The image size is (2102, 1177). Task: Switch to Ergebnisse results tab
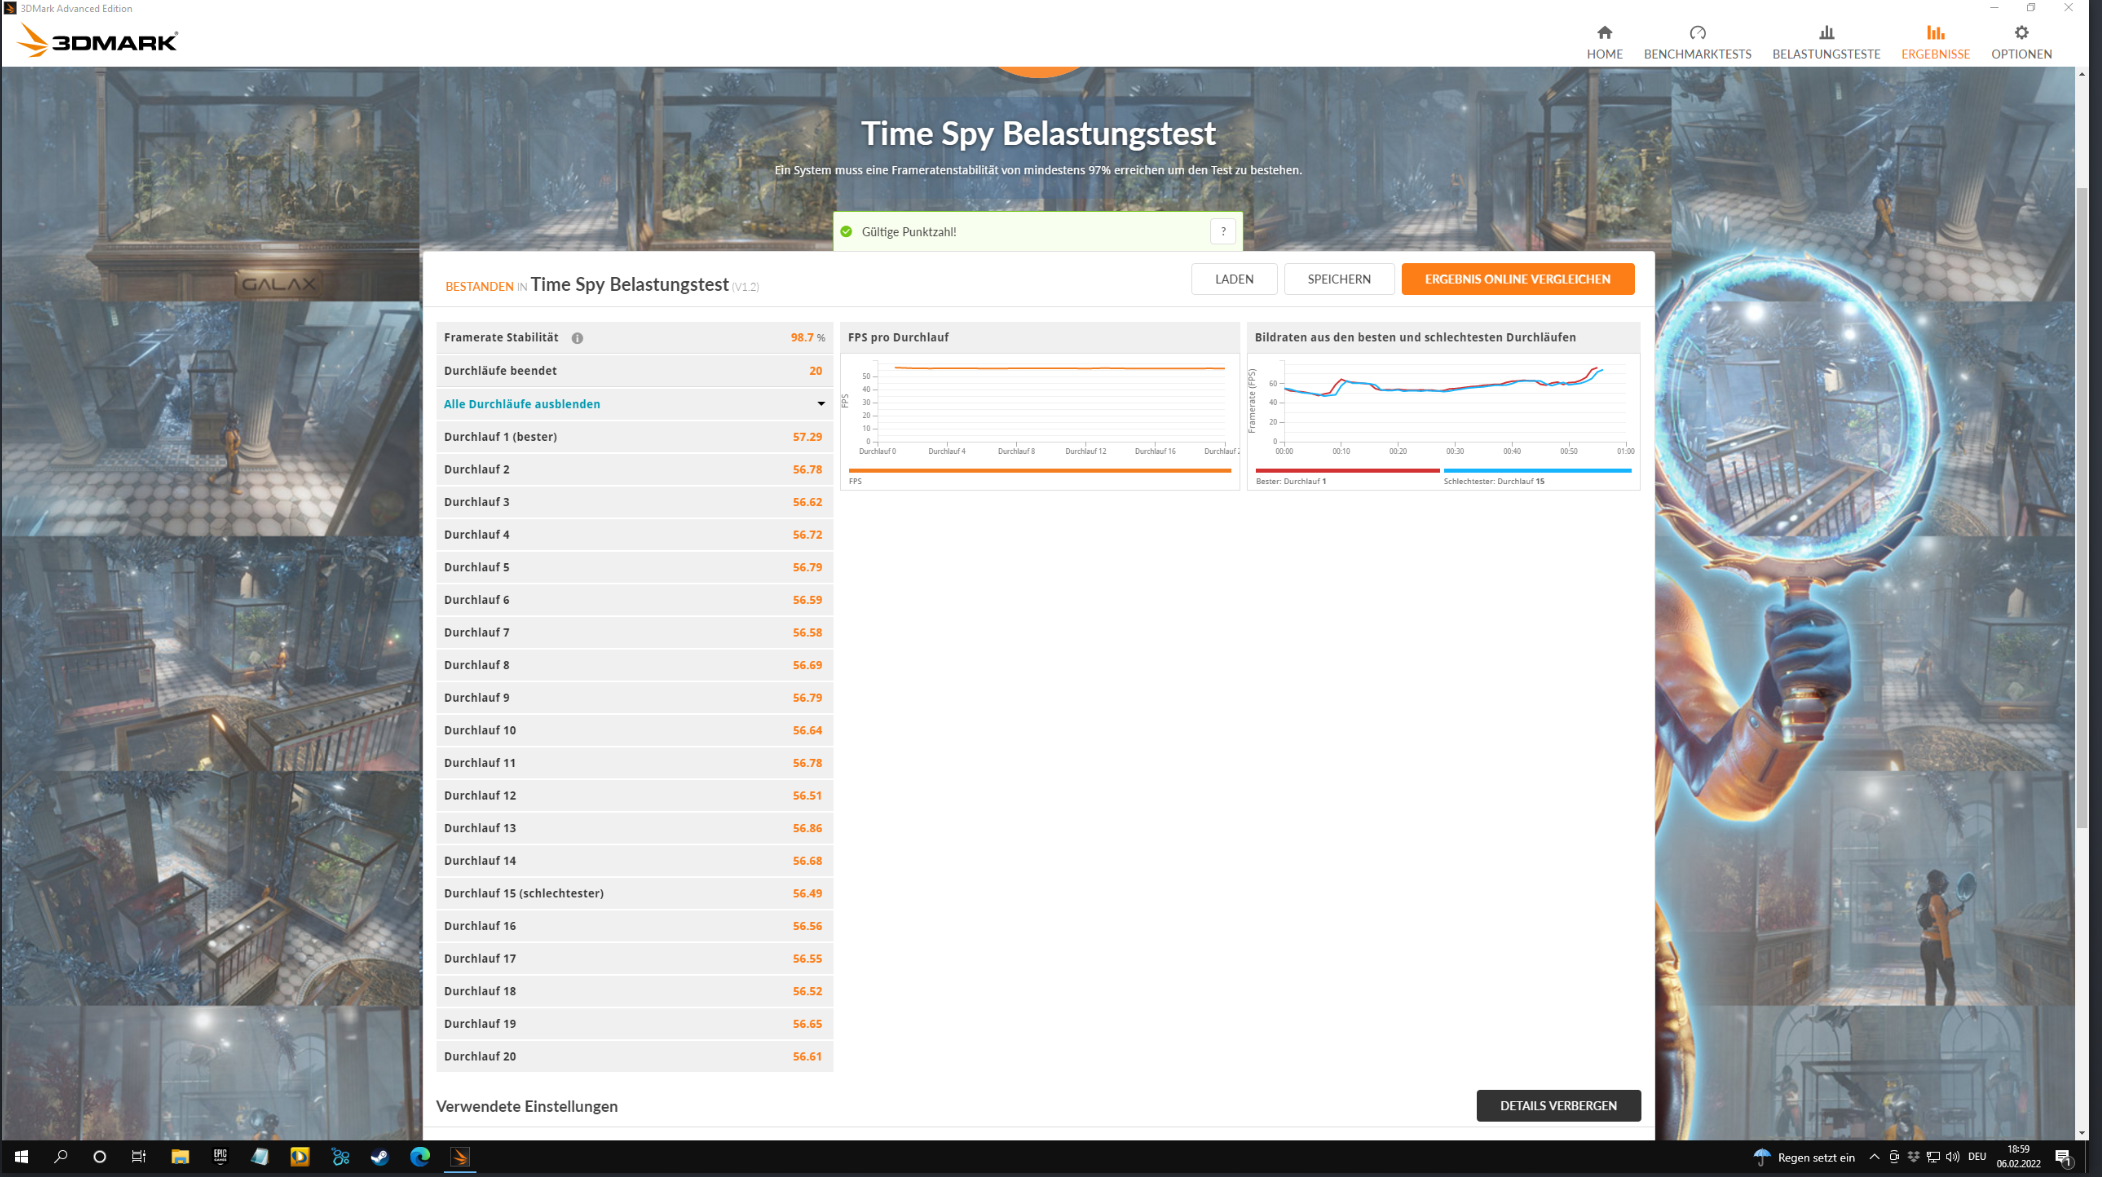(1935, 42)
